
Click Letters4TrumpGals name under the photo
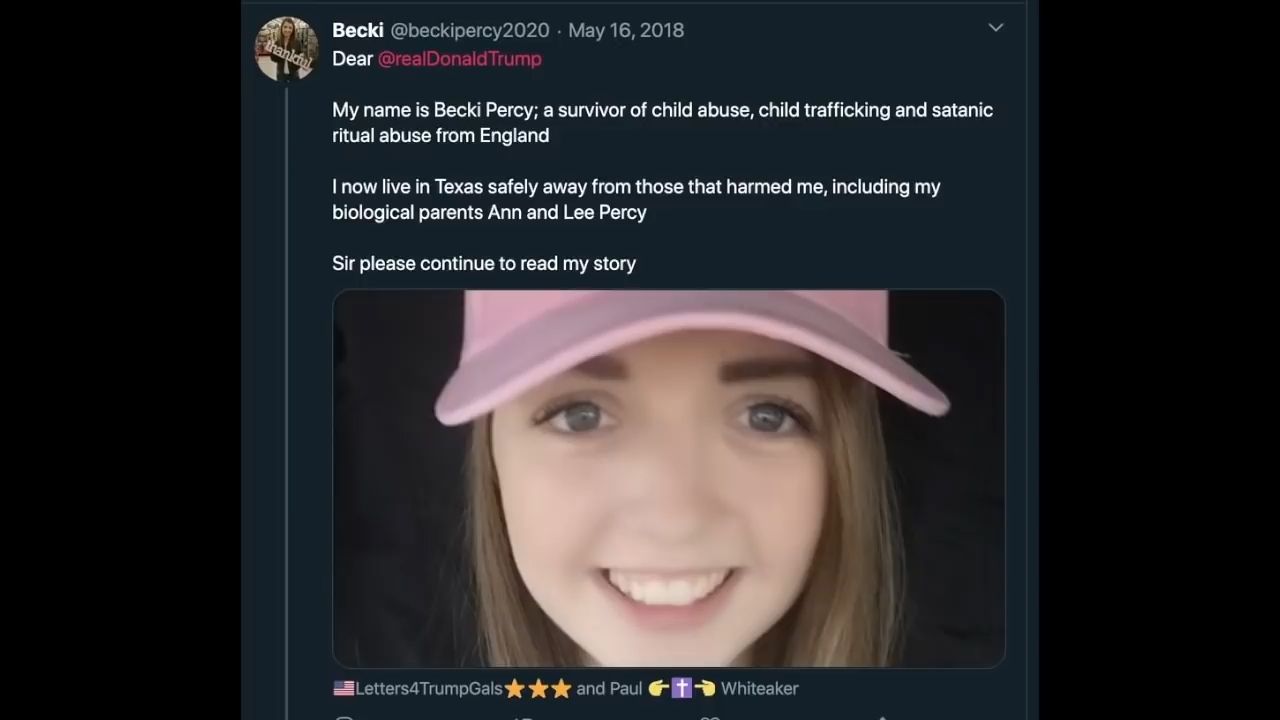pos(429,688)
